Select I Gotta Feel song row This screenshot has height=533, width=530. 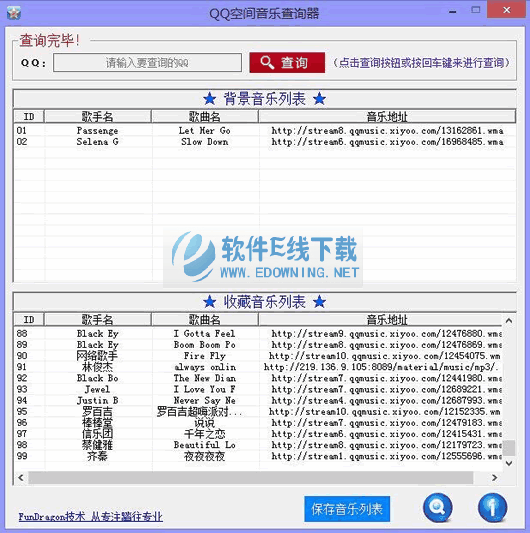coord(258,333)
